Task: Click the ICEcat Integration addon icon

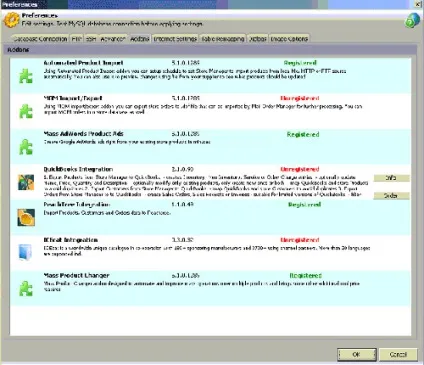Action: [26, 252]
